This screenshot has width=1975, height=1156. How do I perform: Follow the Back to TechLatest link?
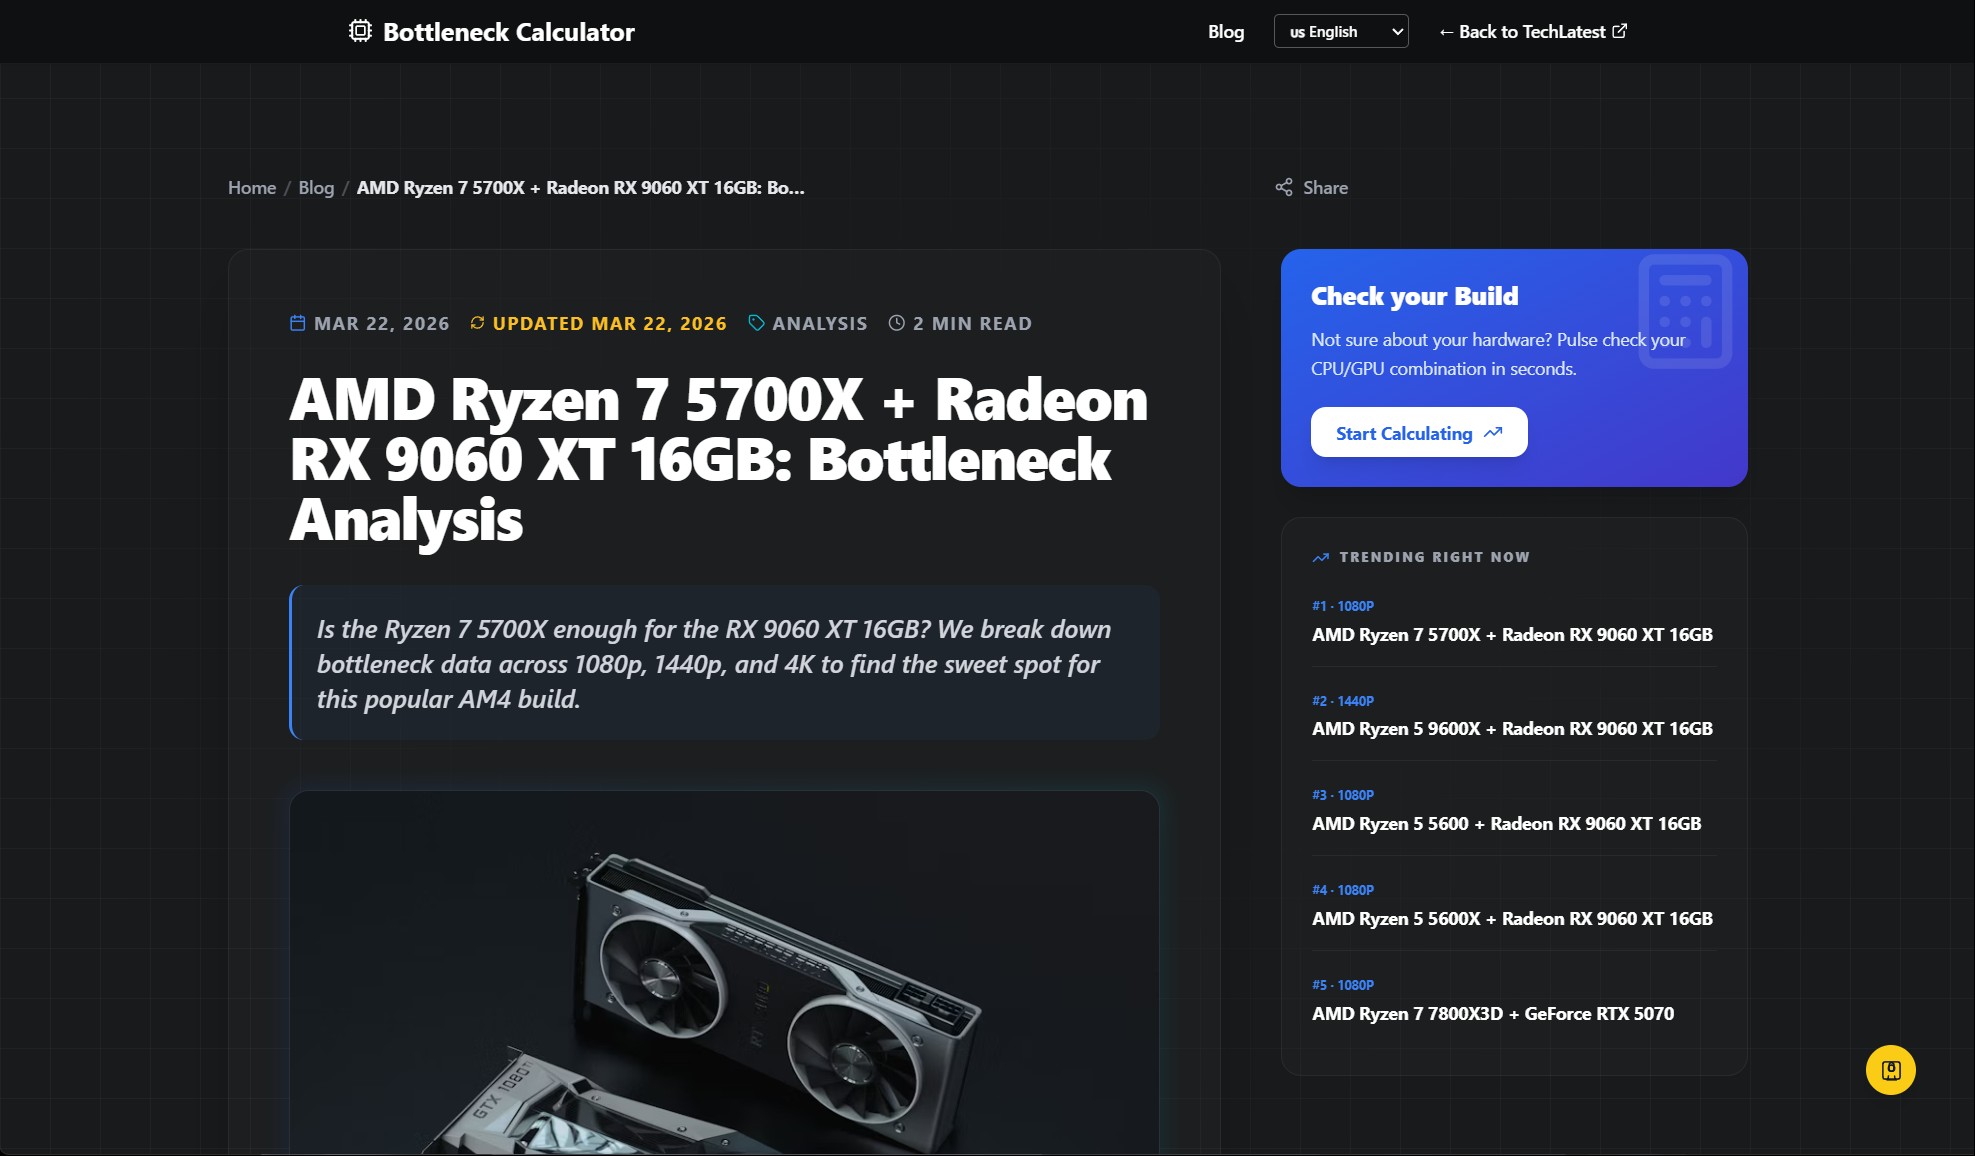point(1532,31)
